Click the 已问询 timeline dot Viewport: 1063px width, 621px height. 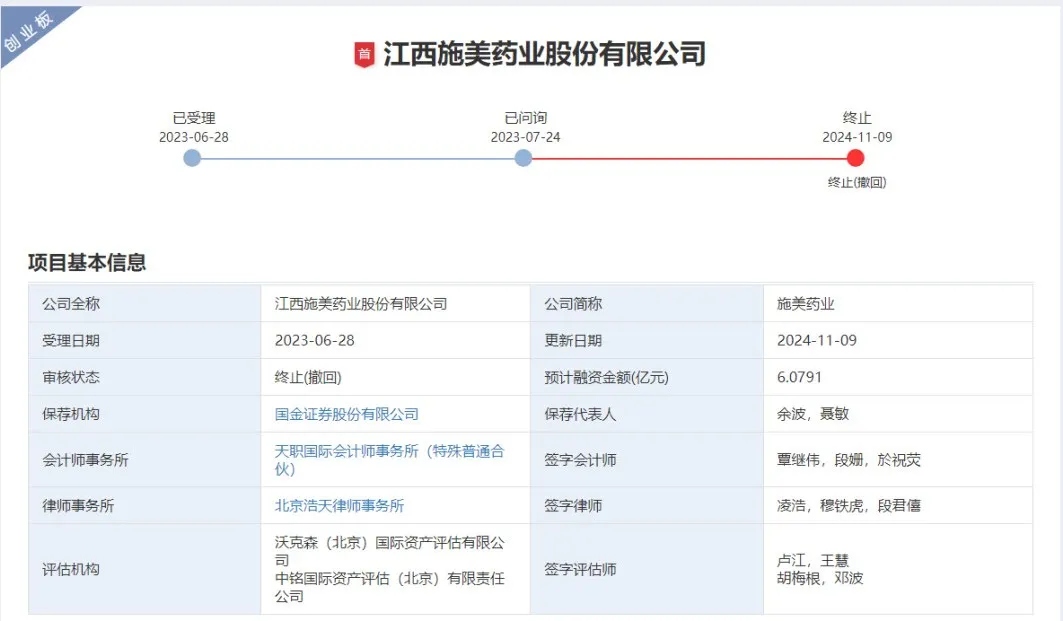tap(523, 157)
